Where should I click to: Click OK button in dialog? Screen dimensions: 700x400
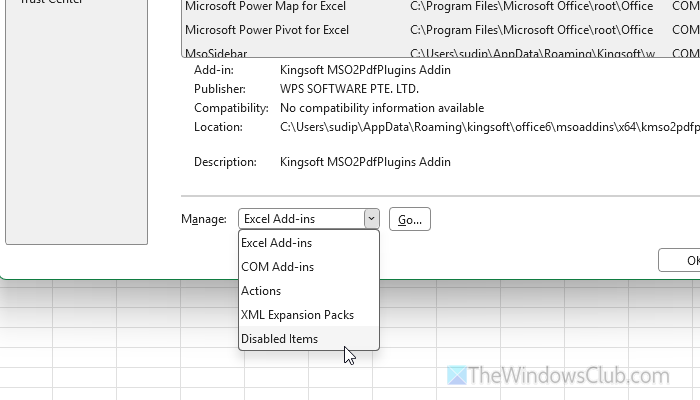pyautogui.click(x=679, y=260)
